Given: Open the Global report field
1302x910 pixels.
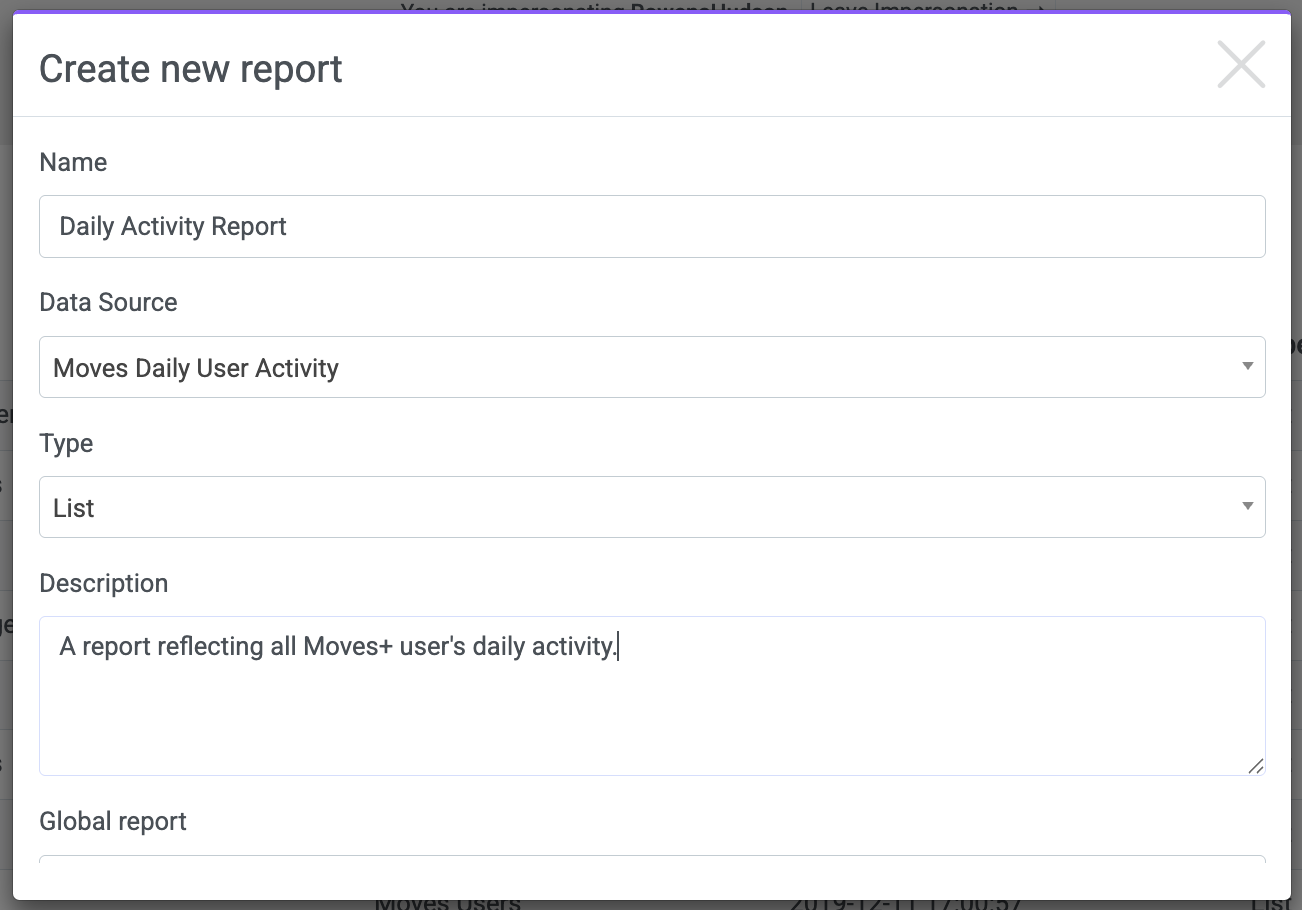Looking at the screenshot, I should click(x=651, y=859).
